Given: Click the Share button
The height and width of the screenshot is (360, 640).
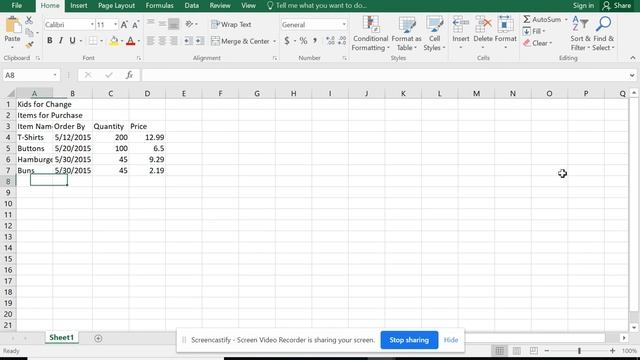Looking at the screenshot, I should pos(617,5).
